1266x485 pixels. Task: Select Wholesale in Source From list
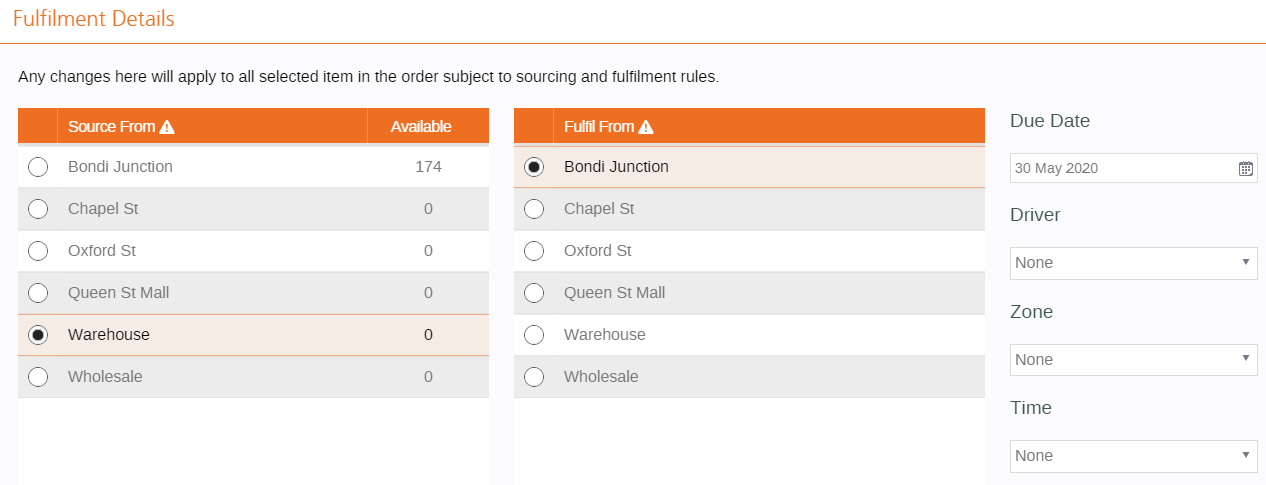coord(38,377)
